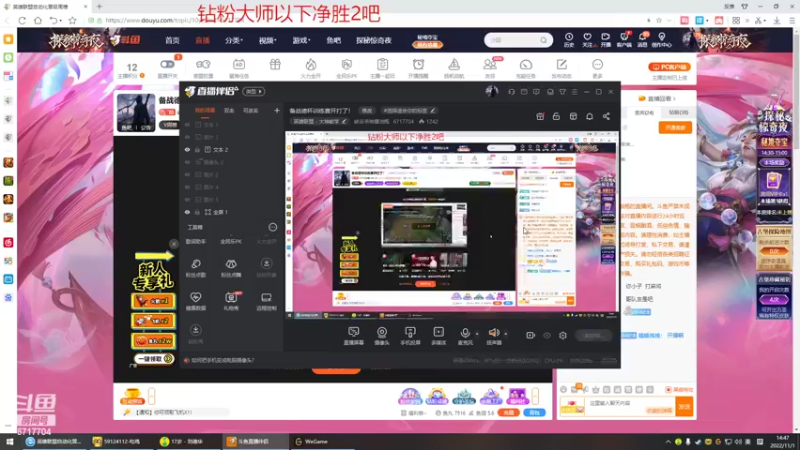Screen dimensions: 800x450
Task: Click PC客户端 orange button
Action: pyautogui.click(x=669, y=67)
